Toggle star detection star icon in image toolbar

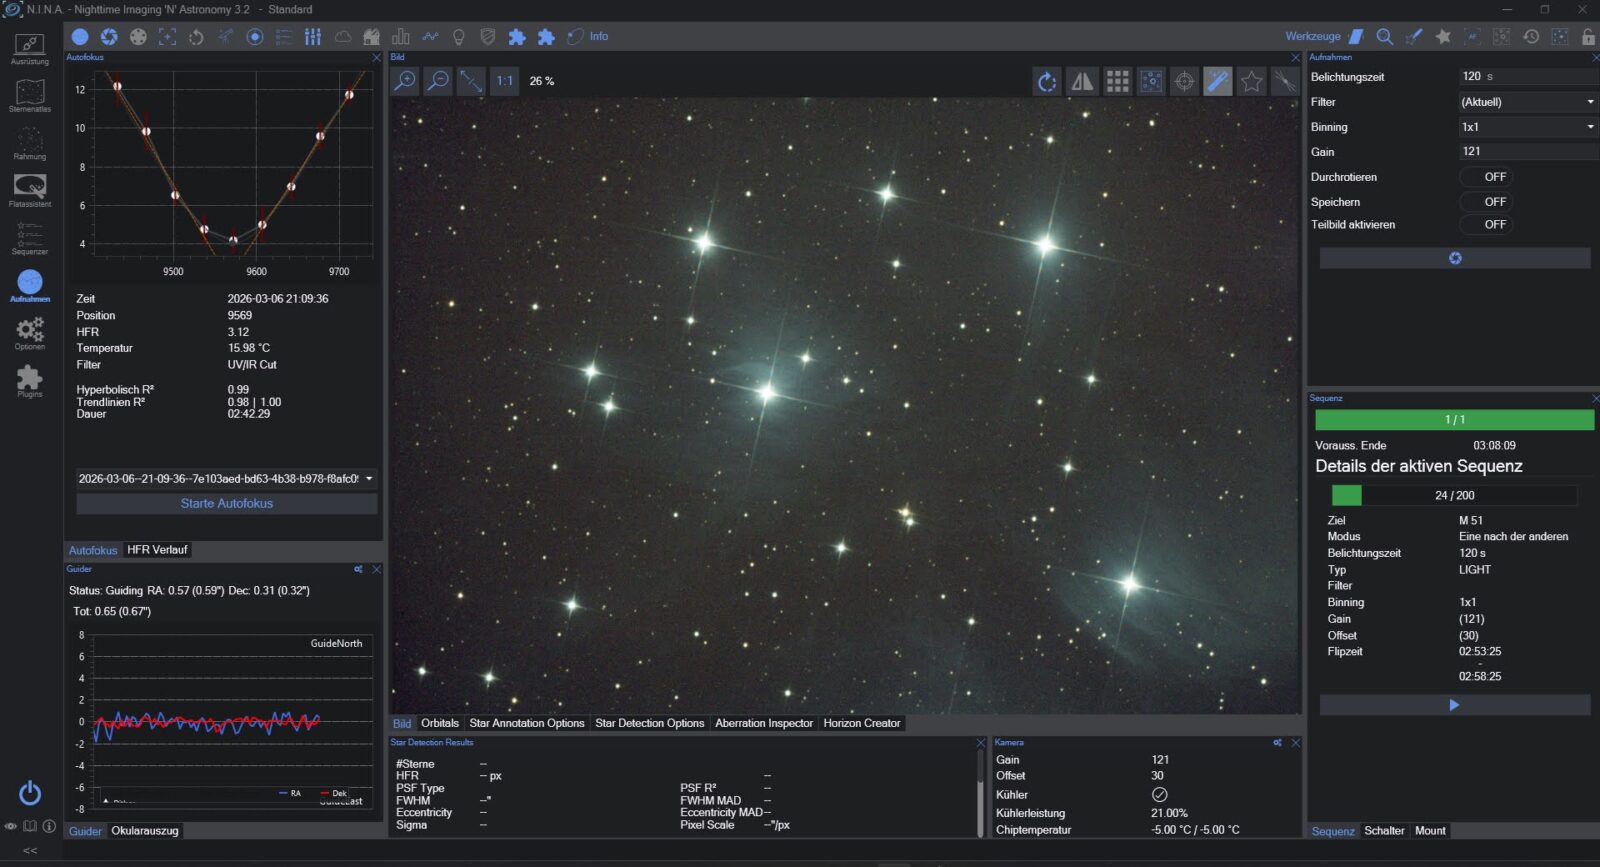(x=1251, y=82)
